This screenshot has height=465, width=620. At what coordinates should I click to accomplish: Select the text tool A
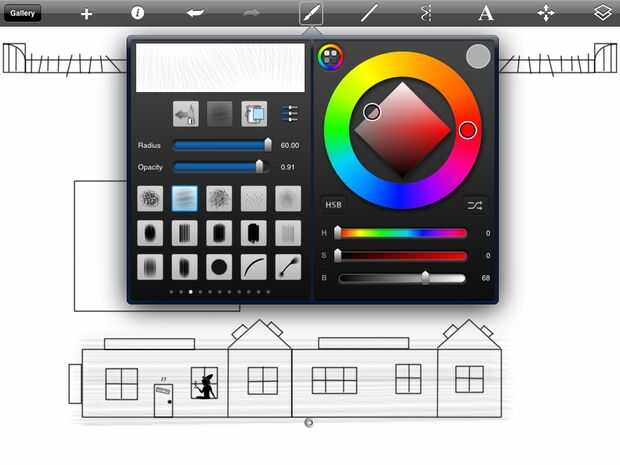pyautogui.click(x=486, y=13)
